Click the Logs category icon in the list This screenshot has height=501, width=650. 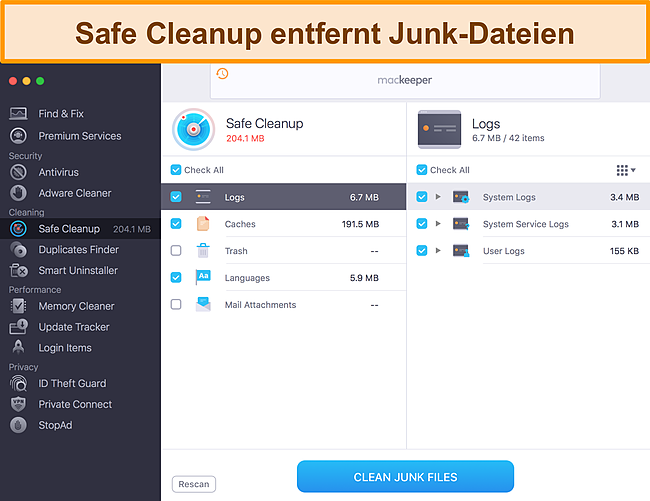203,197
